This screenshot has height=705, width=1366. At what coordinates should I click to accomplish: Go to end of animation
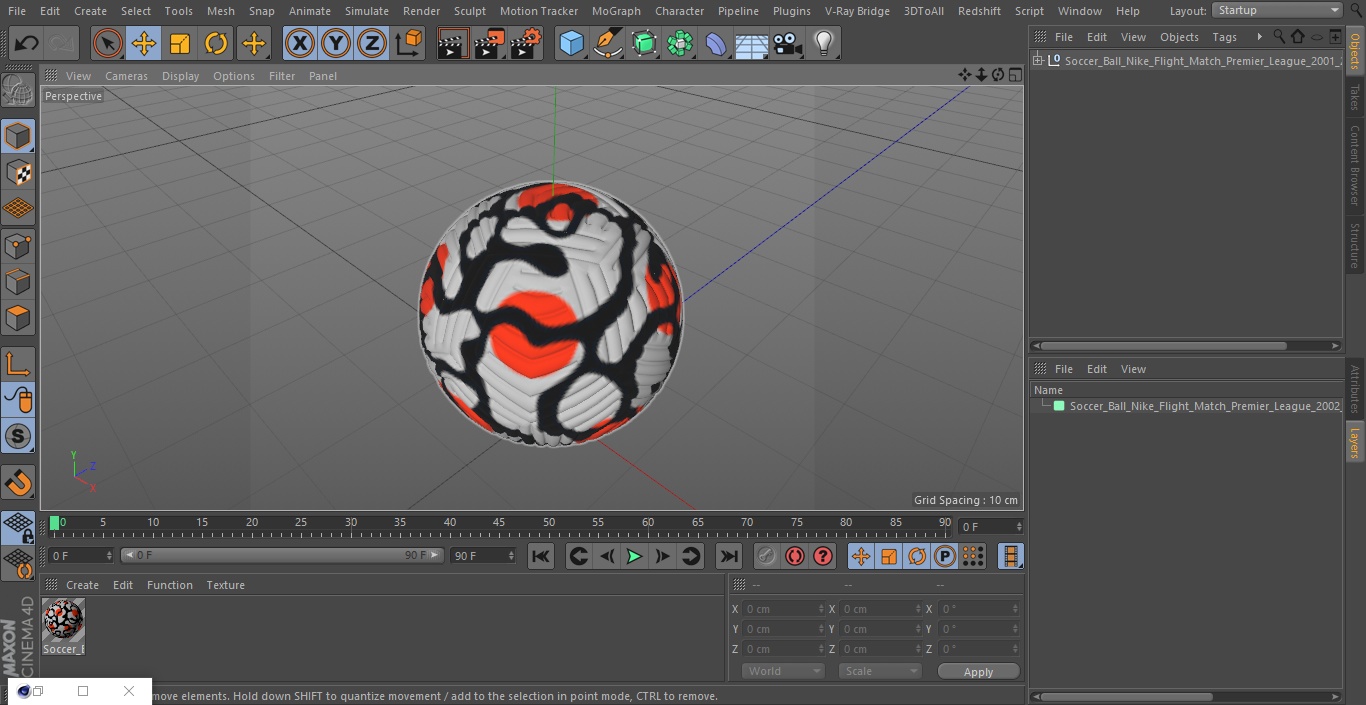(729, 556)
